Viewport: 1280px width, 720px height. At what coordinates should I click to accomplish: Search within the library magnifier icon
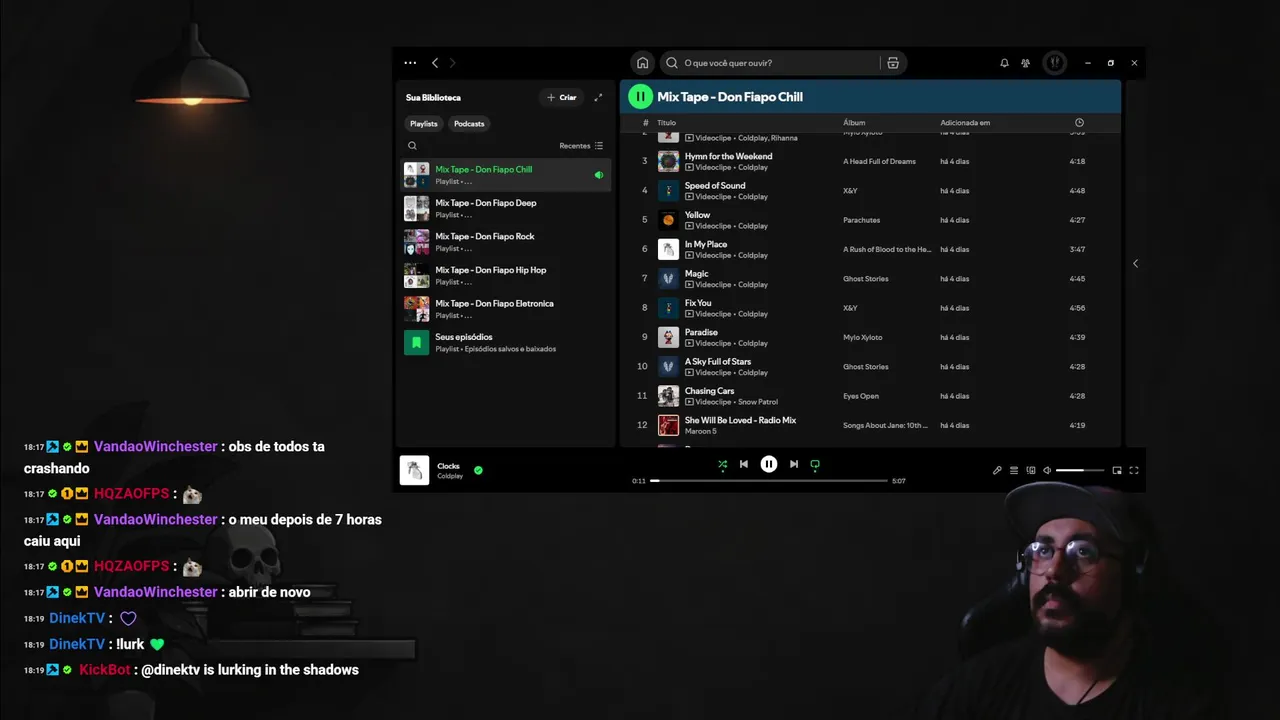412,146
